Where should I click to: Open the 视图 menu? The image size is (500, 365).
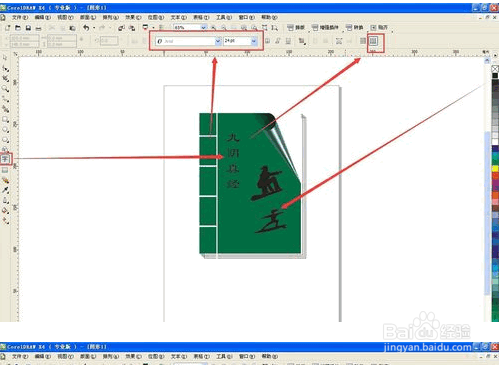point(65,17)
